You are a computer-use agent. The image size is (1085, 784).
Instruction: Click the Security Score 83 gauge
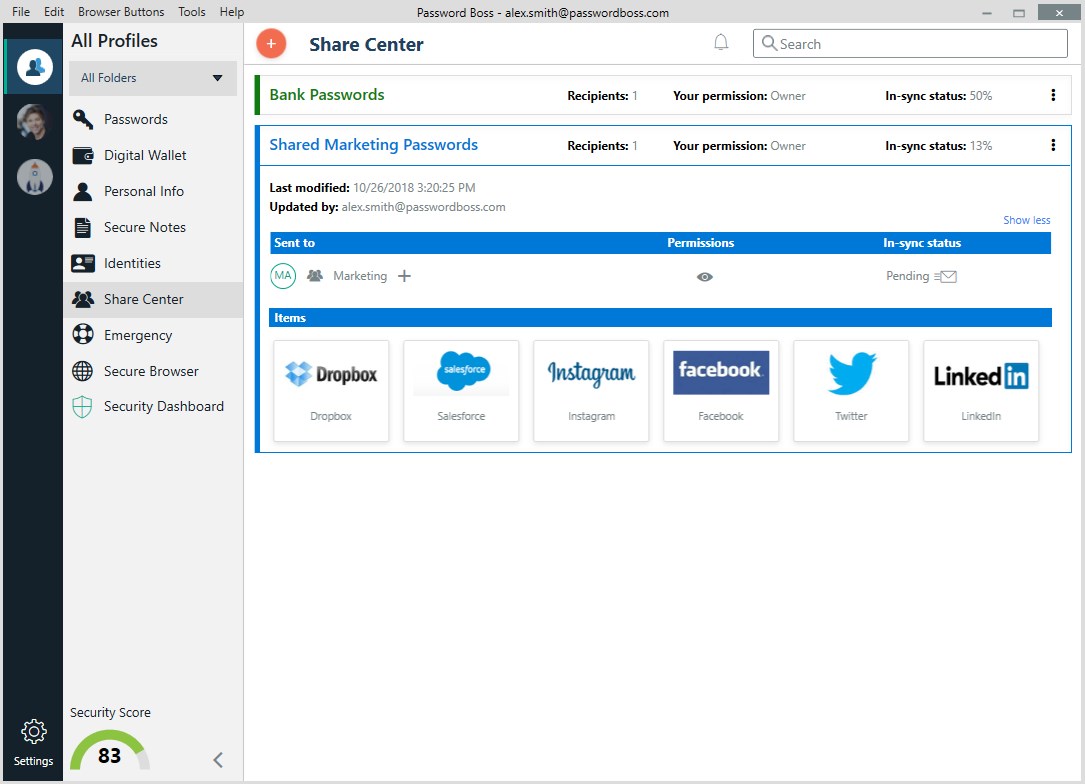tap(109, 751)
